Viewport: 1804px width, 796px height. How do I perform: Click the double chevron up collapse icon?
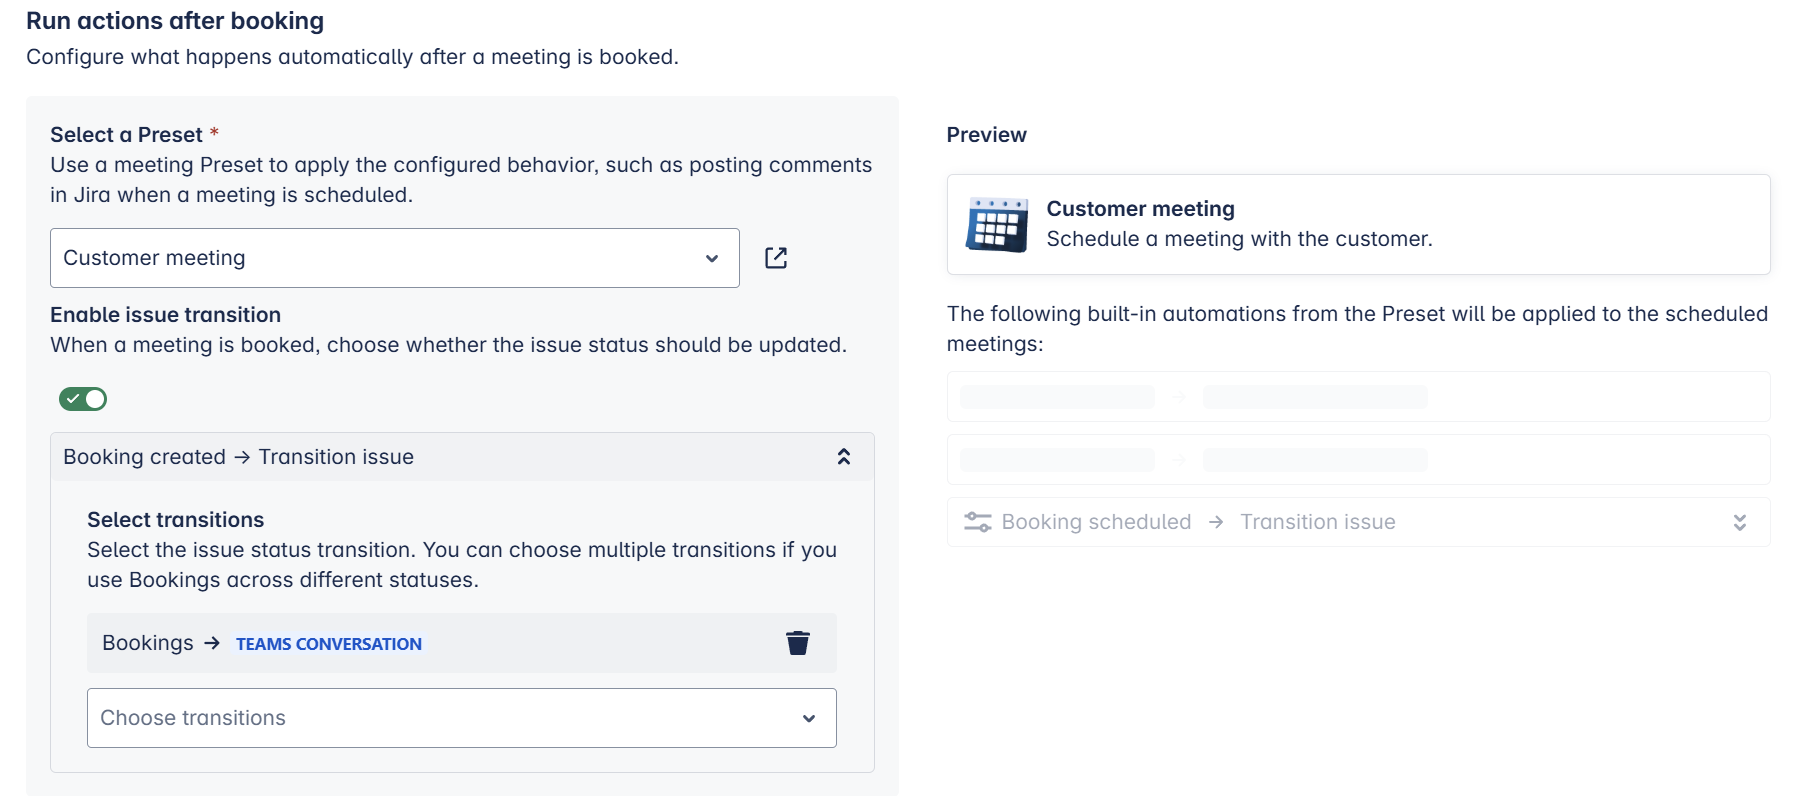843,457
